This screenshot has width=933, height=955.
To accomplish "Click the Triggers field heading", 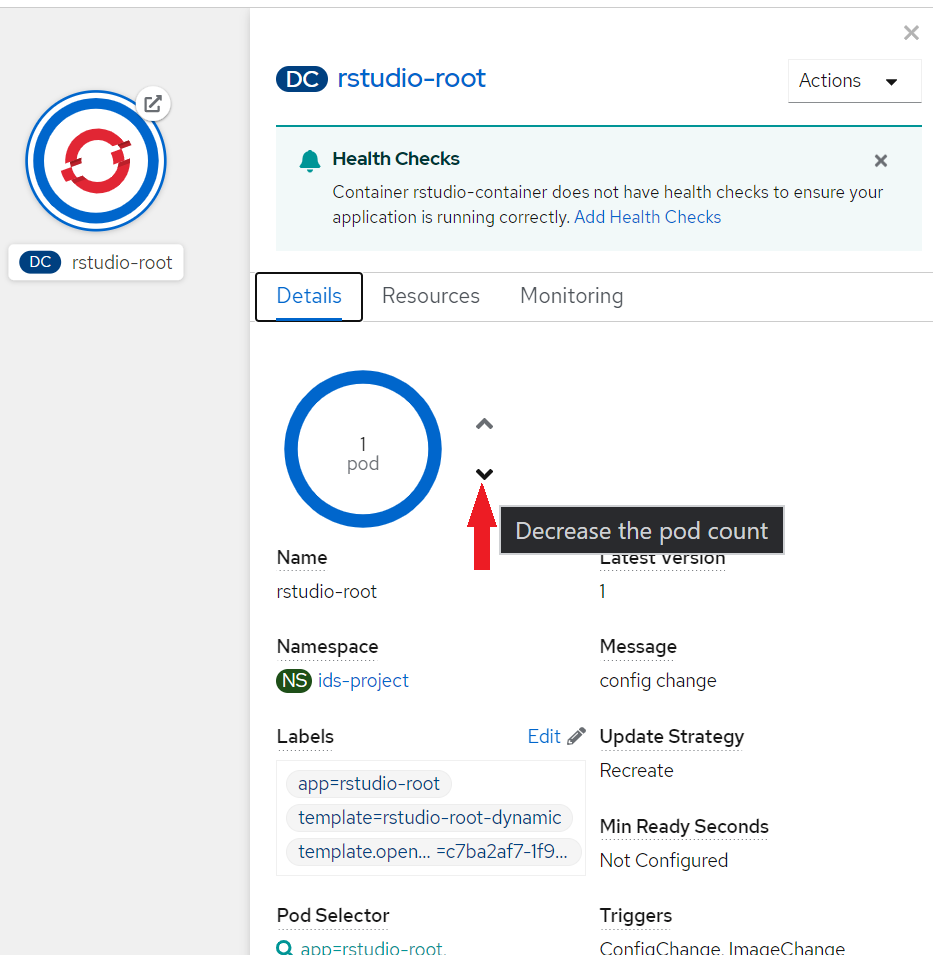I will coord(636,916).
